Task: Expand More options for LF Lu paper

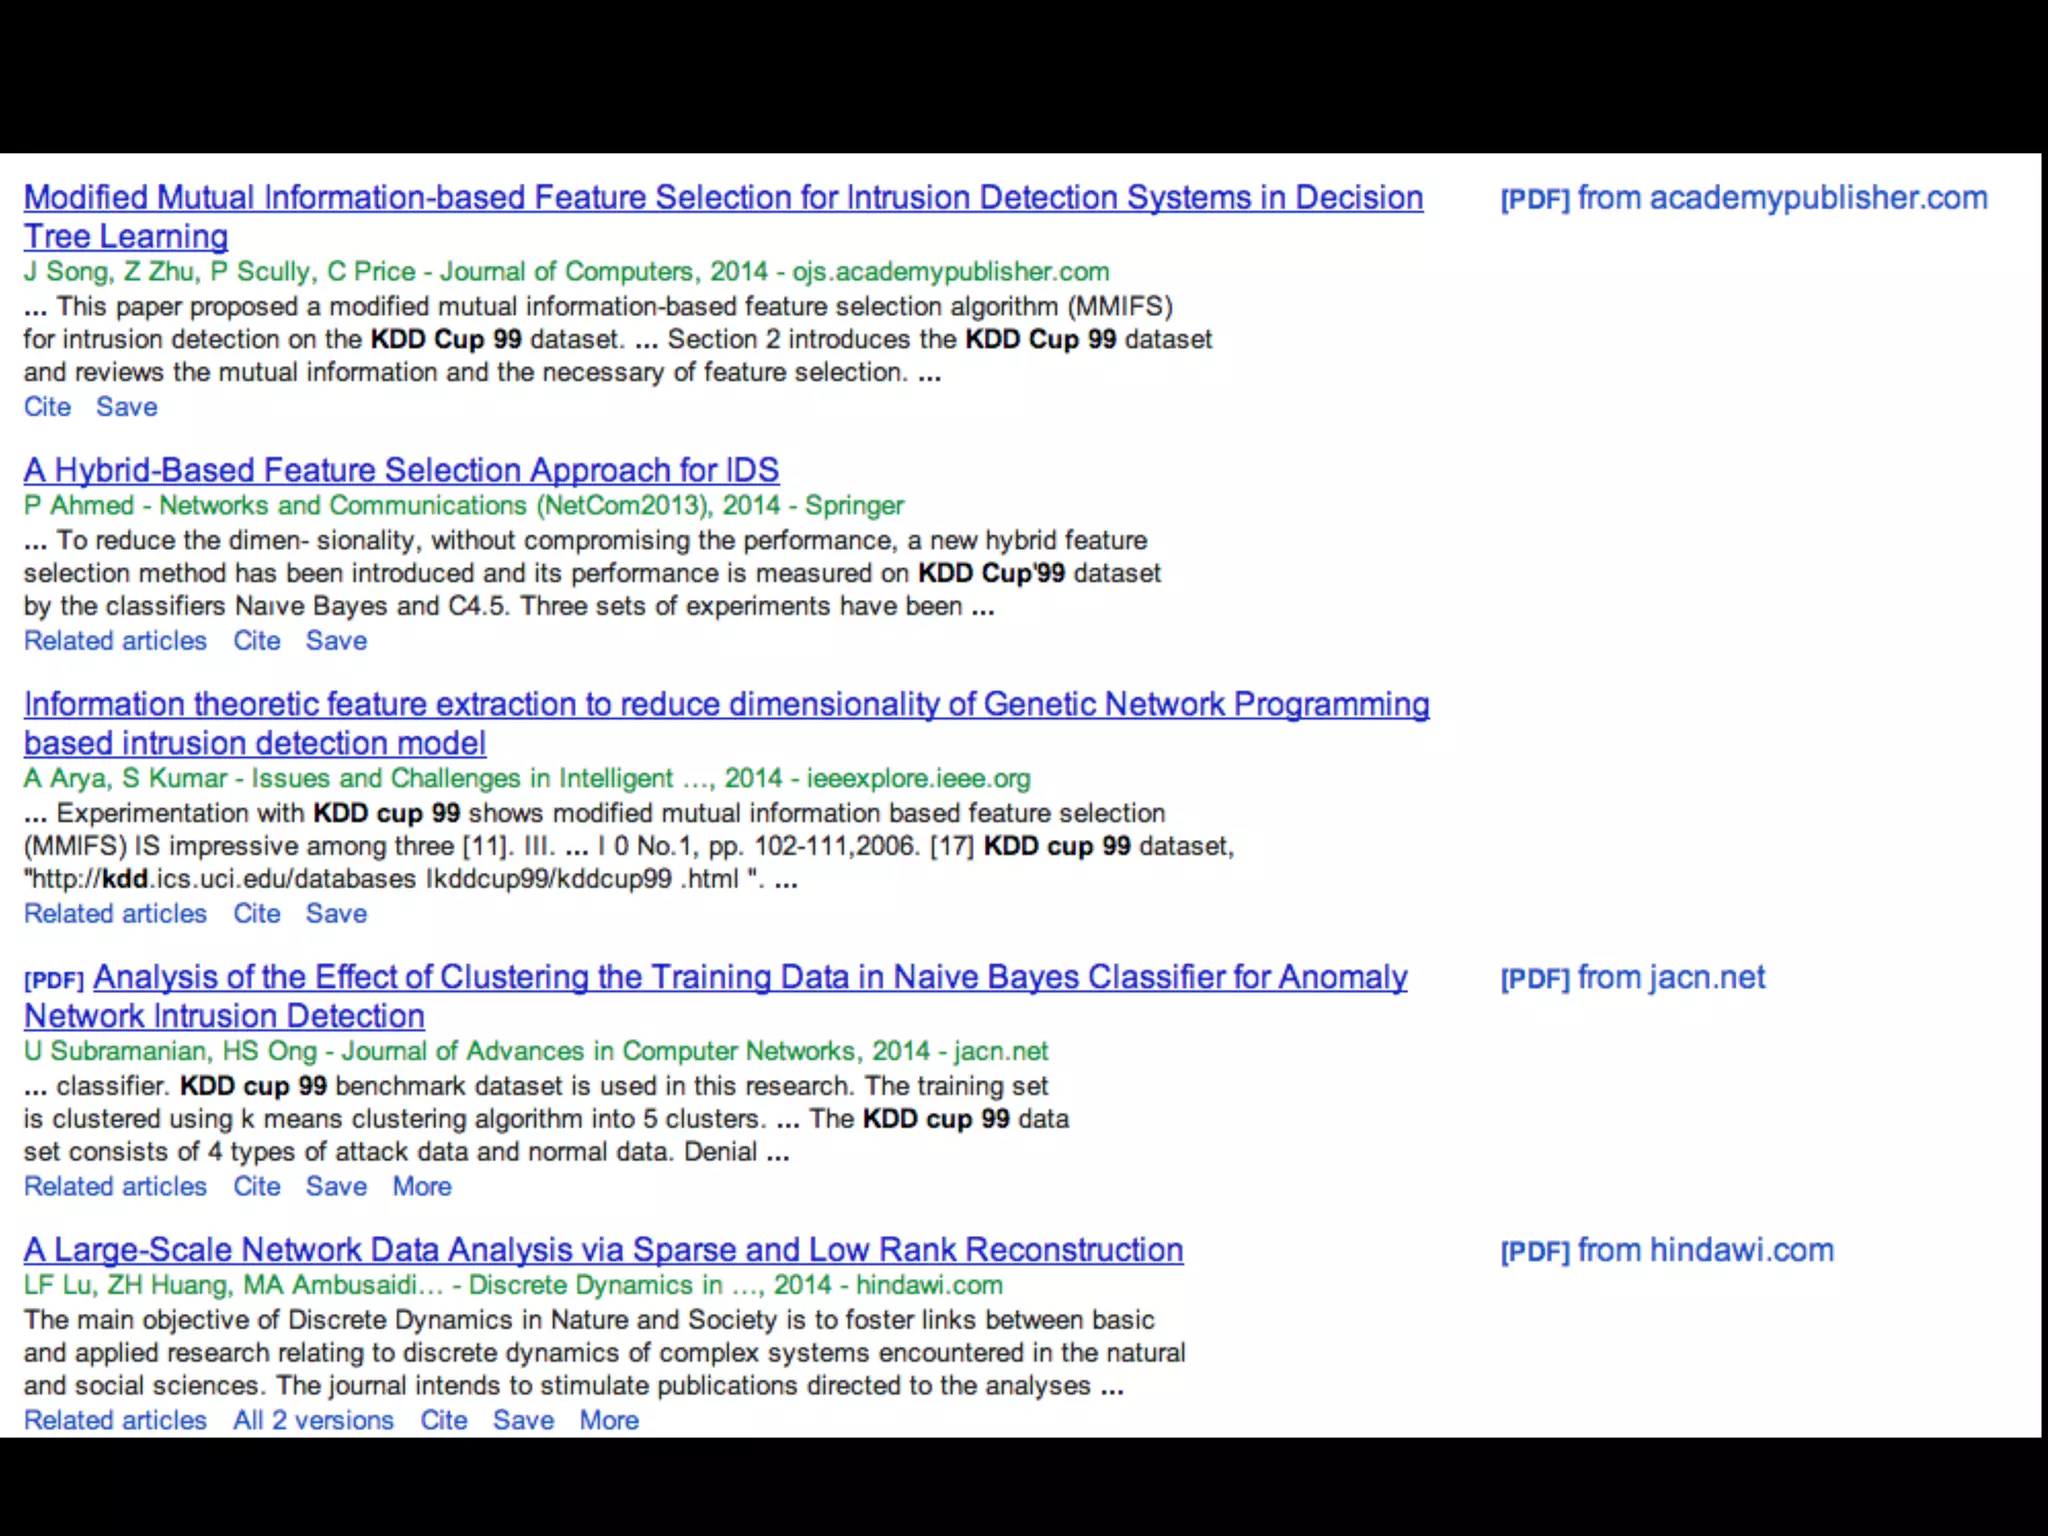Action: (x=609, y=1421)
